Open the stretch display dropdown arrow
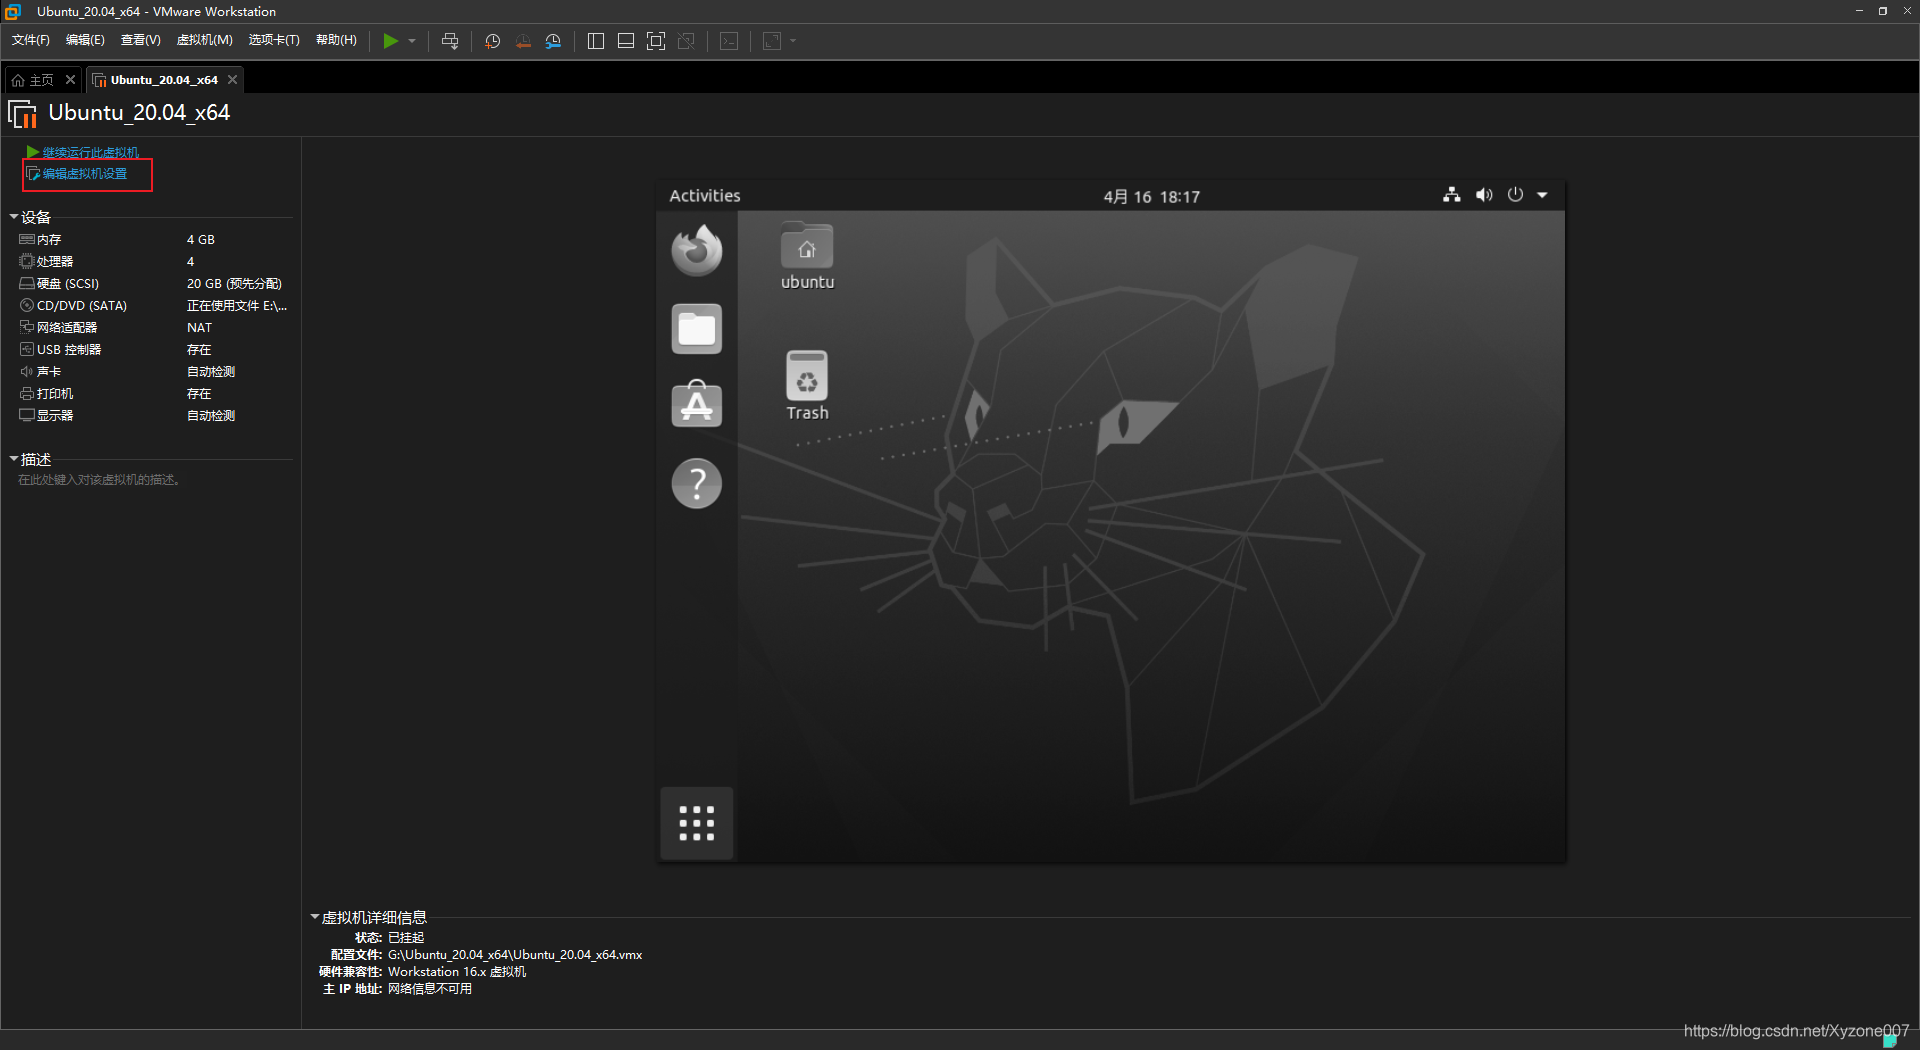This screenshot has height=1050, width=1920. (x=793, y=41)
